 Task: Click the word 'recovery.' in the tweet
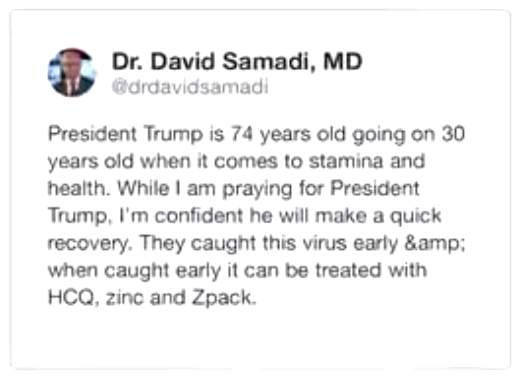click(88, 244)
